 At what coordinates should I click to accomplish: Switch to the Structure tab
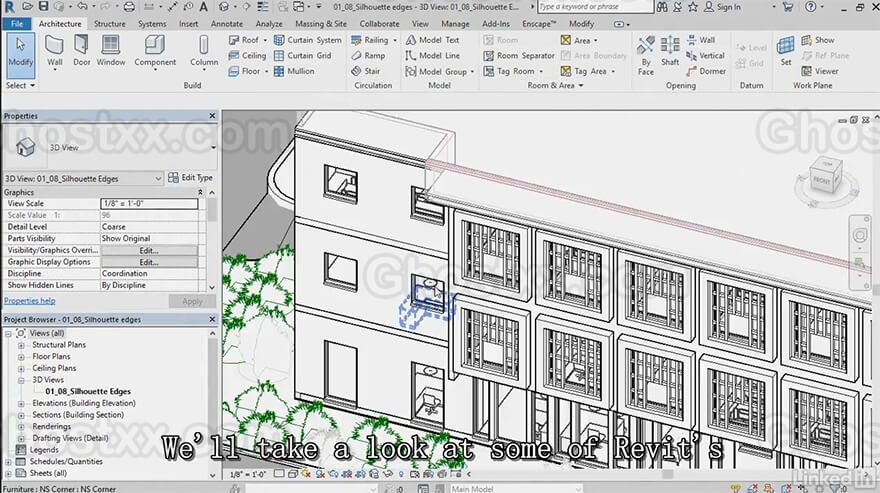[x=109, y=24]
